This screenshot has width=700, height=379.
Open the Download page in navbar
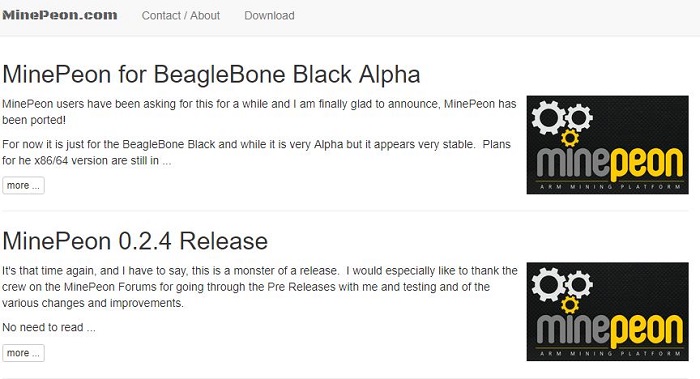pos(269,16)
